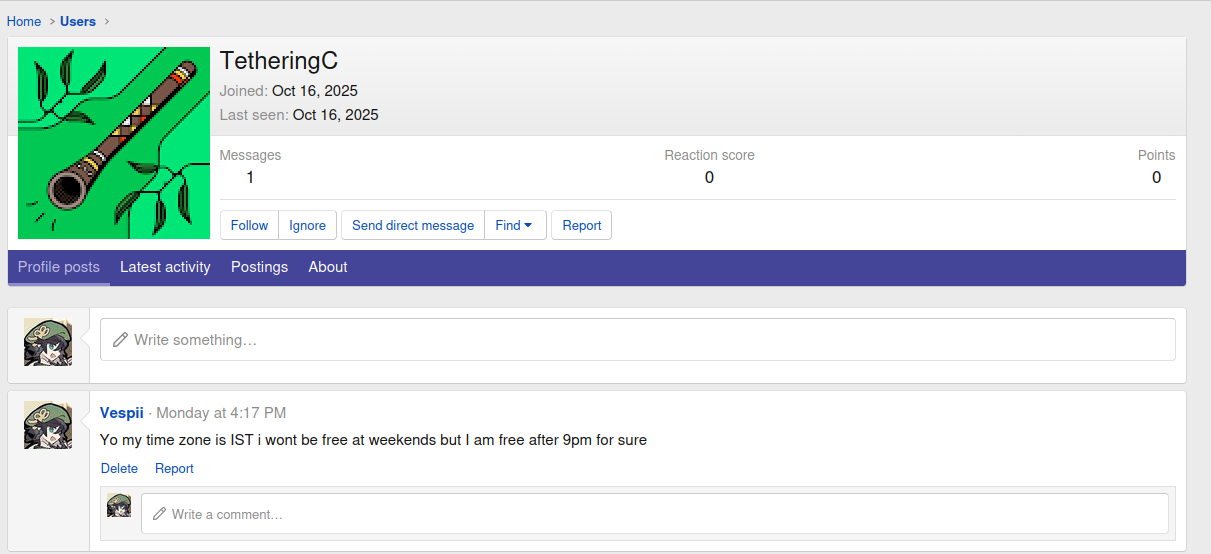This screenshot has width=1211, height=554.
Task: Open the Postings tab
Action: (259, 267)
